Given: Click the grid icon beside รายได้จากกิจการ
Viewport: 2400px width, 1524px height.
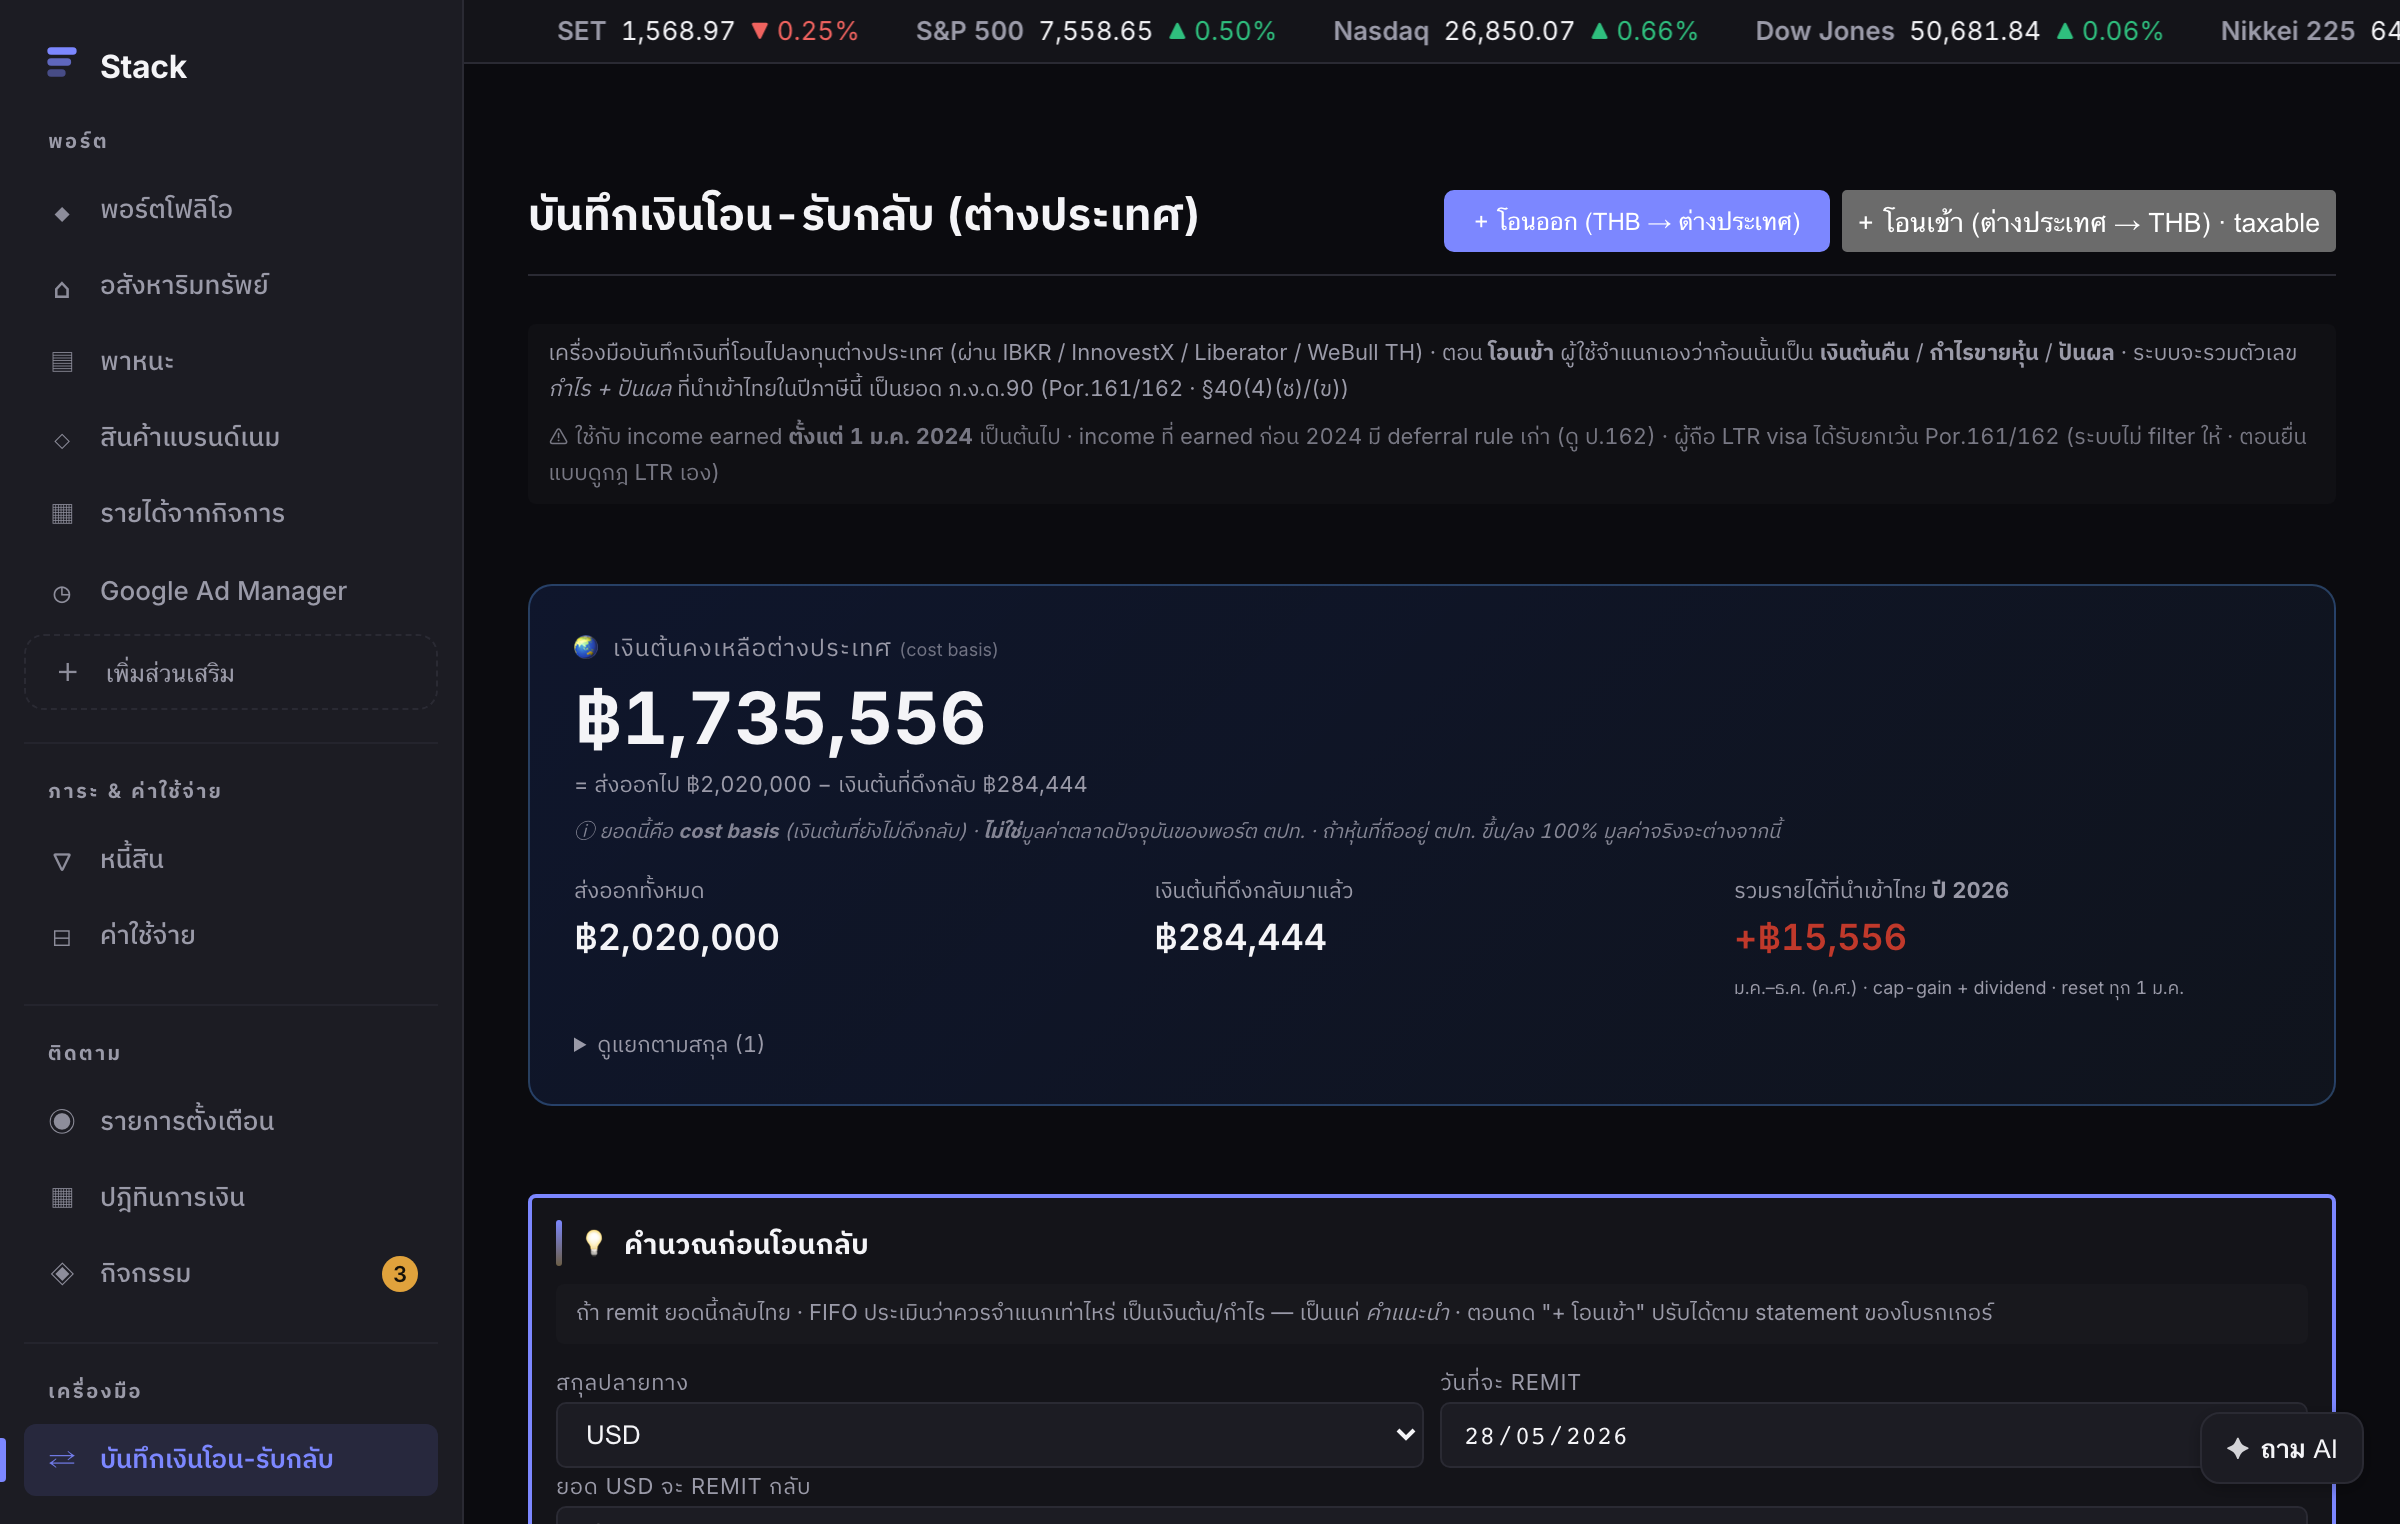Looking at the screenshot, I should [62, 514].
